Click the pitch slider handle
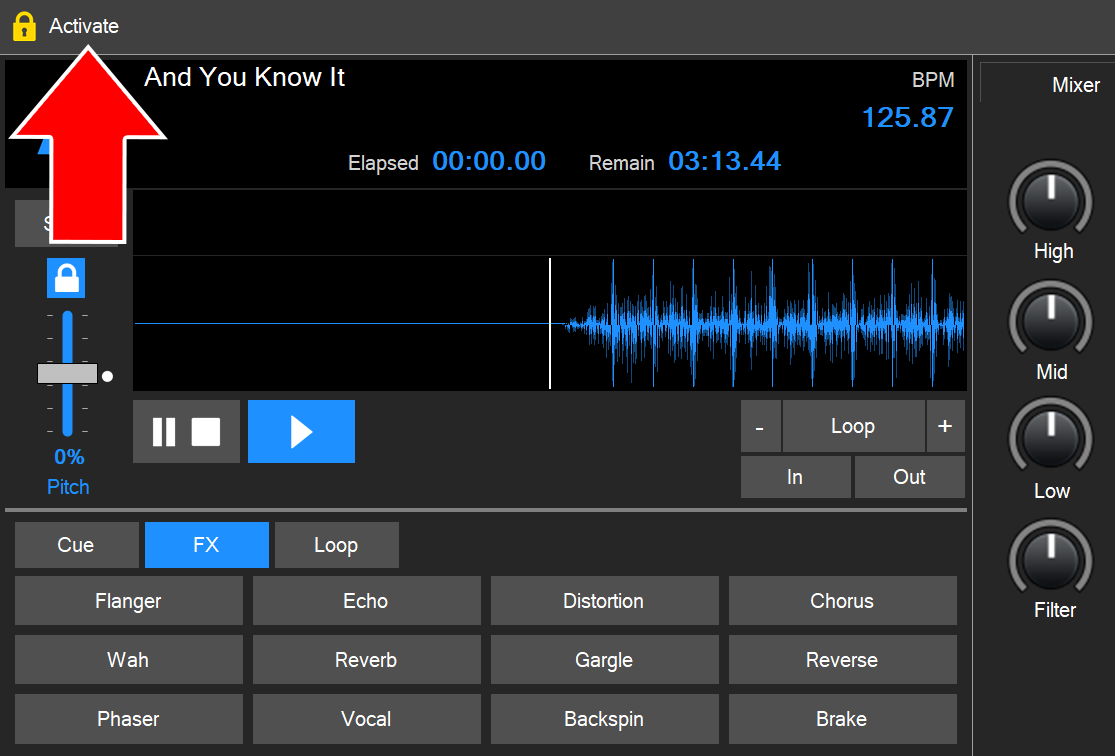This screenshot has height=756, width=1115. pyautogui.click(x=68, y=373)
